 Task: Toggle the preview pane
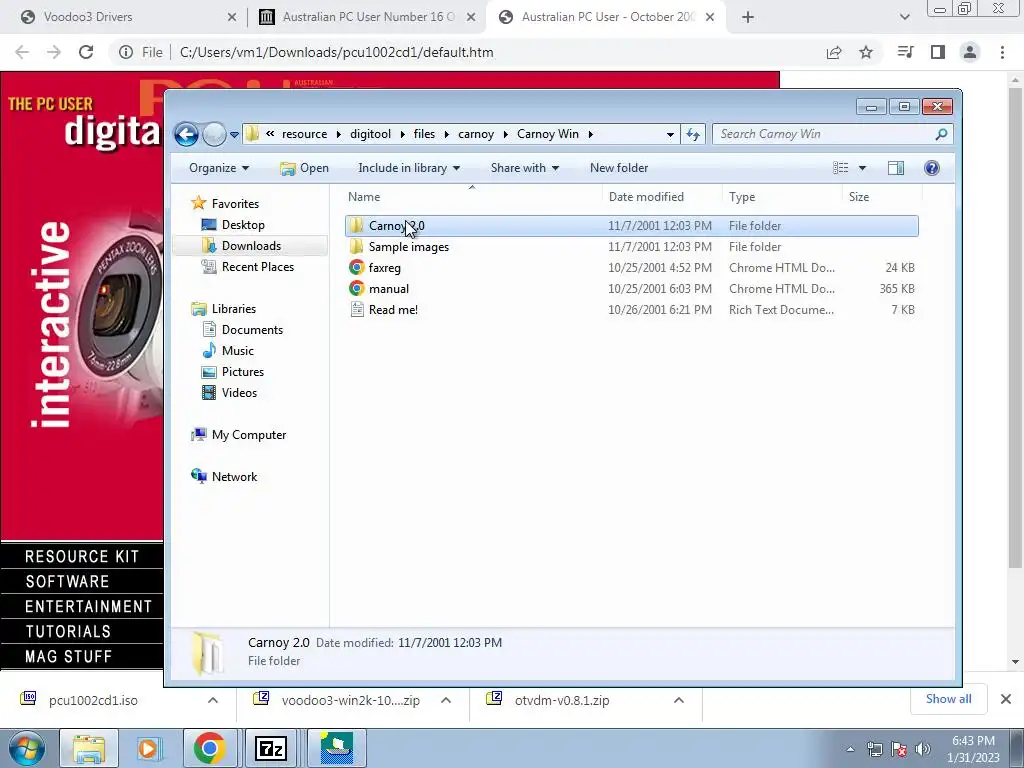(896, 168)
